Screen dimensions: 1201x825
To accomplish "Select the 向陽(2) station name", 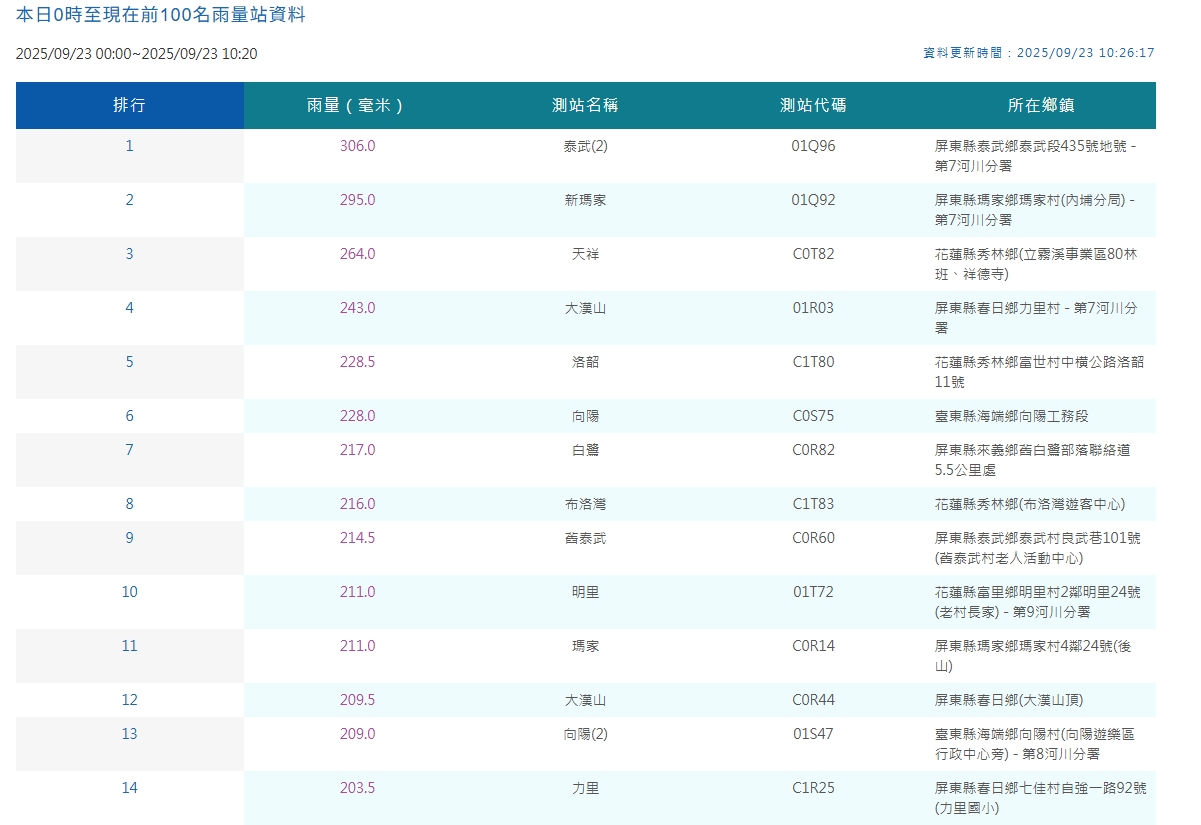I will pos(586,734).
